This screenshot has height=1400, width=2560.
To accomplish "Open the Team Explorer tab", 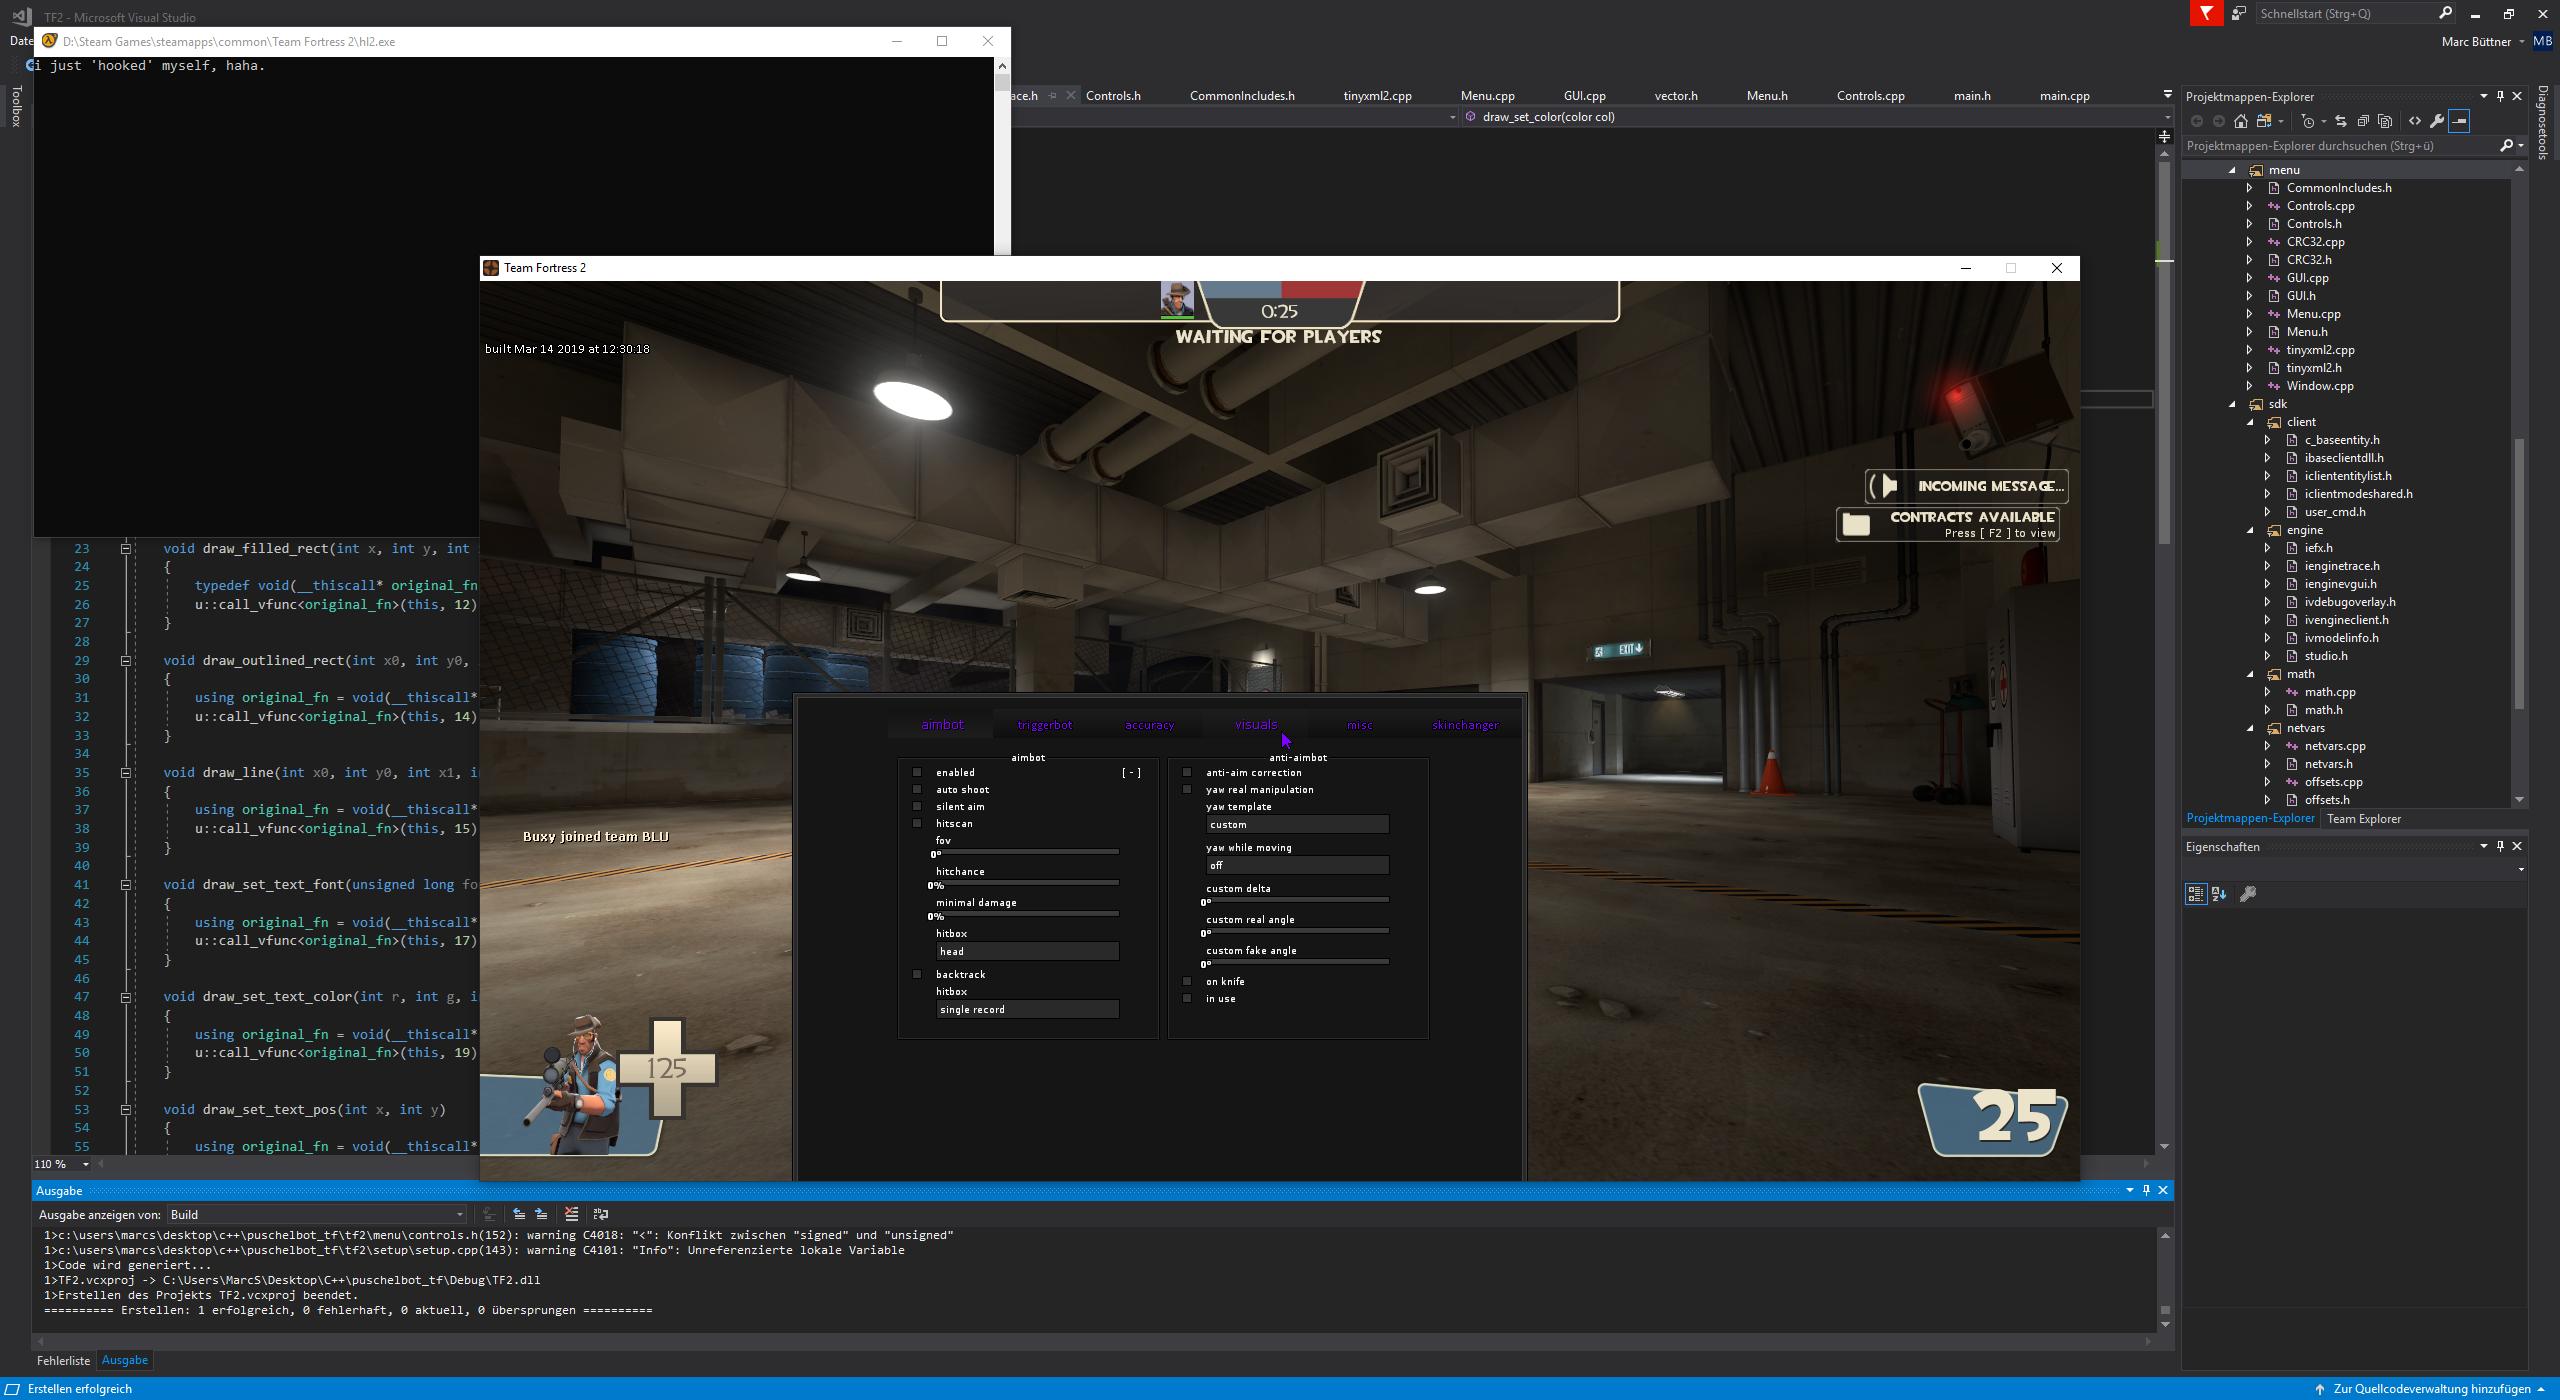I will (x=2364, y=818).
